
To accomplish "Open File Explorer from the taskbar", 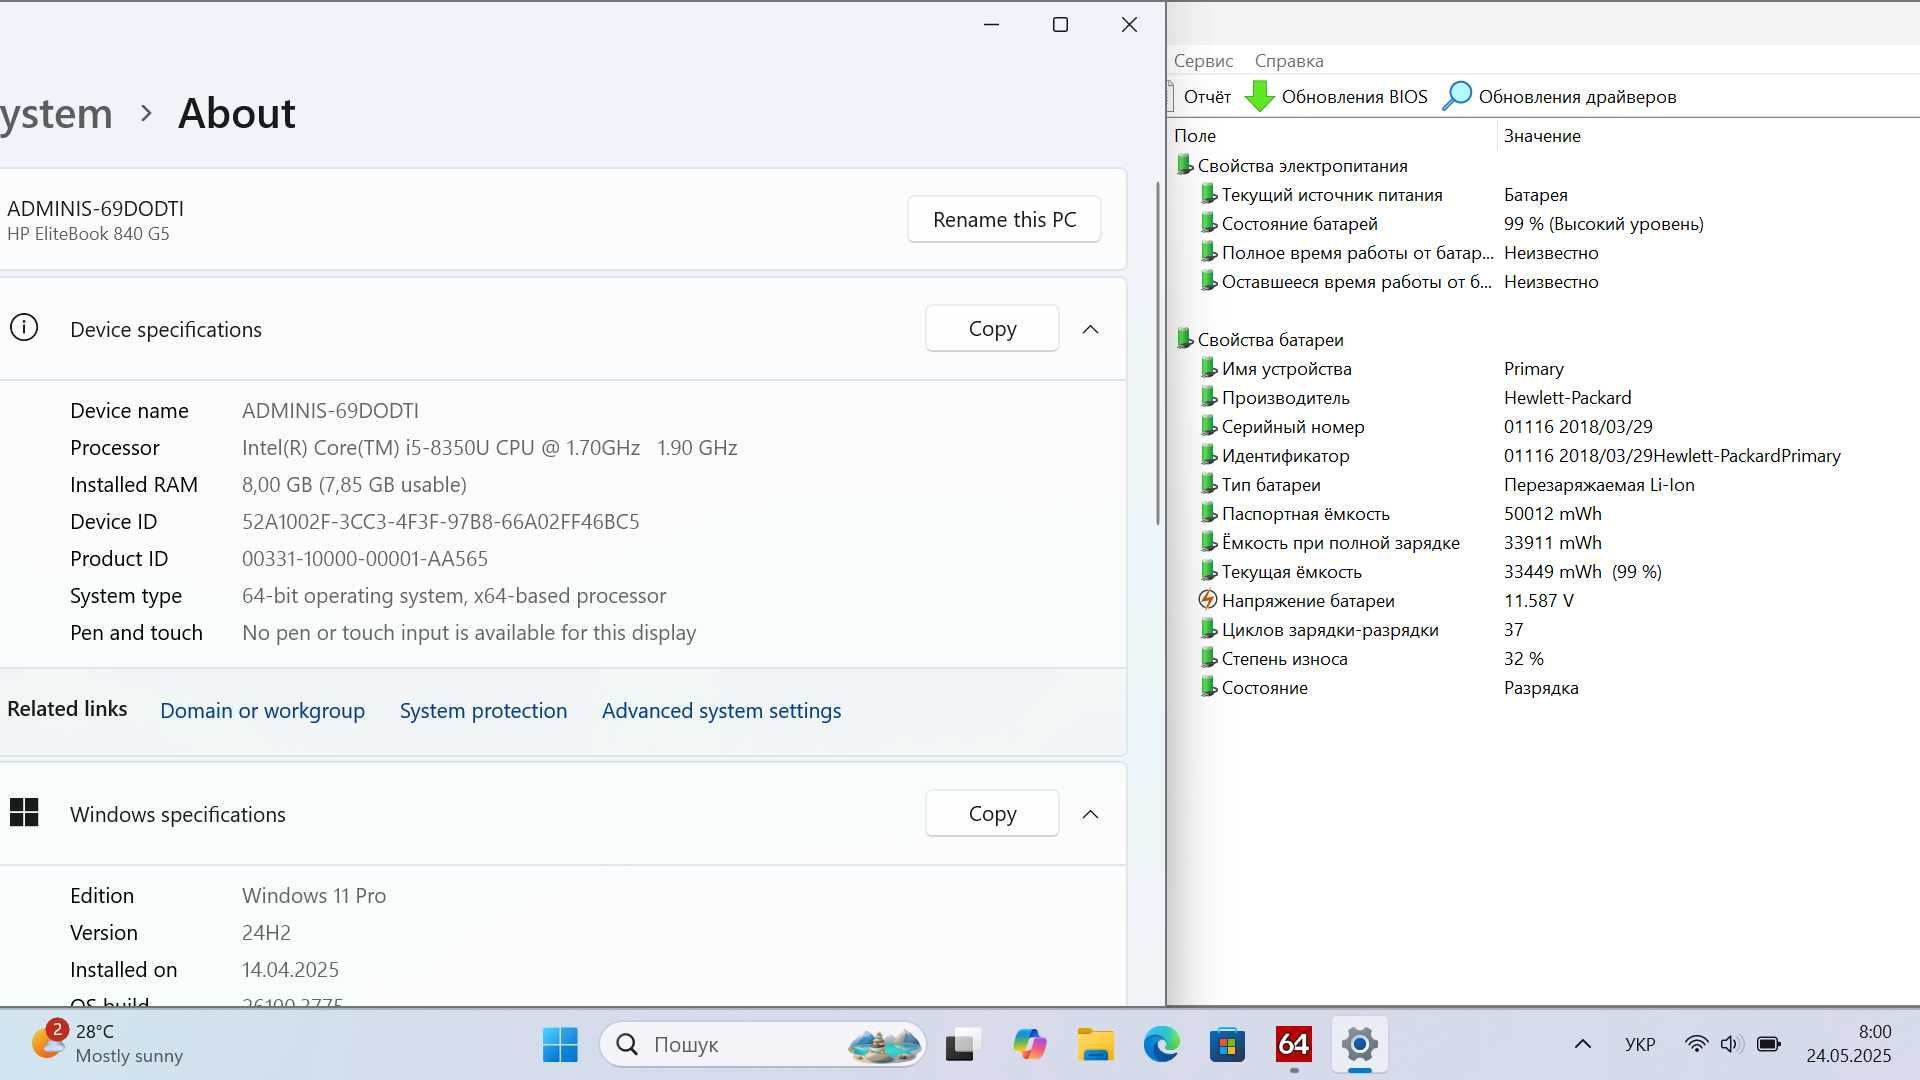I will 1096,1045.
